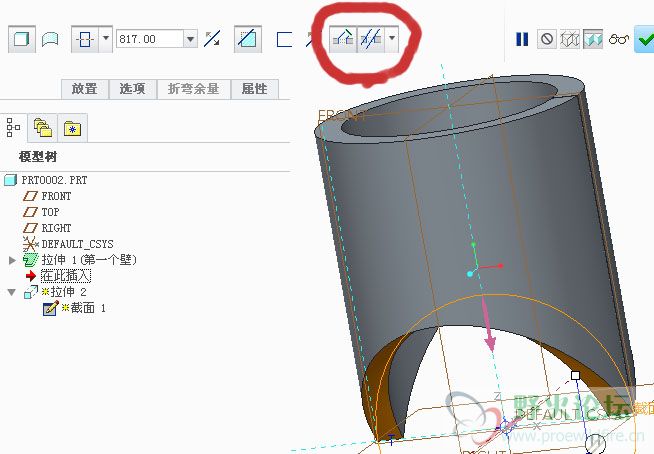
Task: Select cut normal to driving surface icon
Action: click(343, 39)
